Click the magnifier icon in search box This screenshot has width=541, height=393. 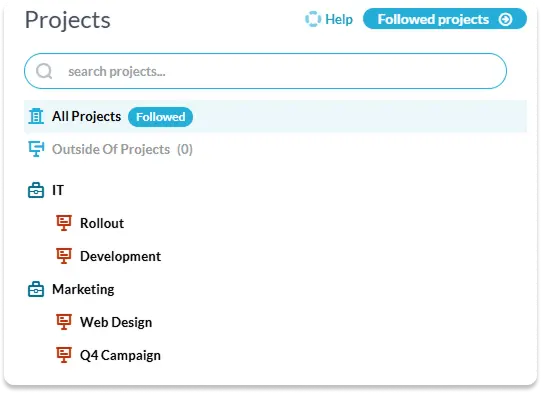coord(44,71)
